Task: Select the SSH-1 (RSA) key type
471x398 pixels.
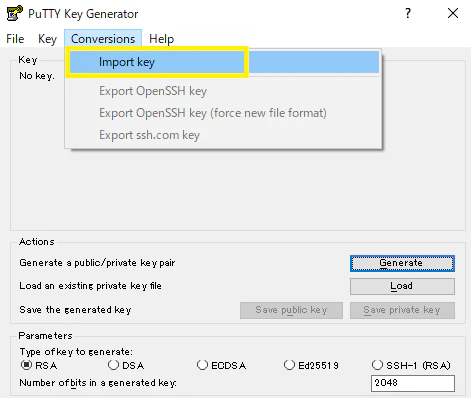Action: [x=411, y=365]
